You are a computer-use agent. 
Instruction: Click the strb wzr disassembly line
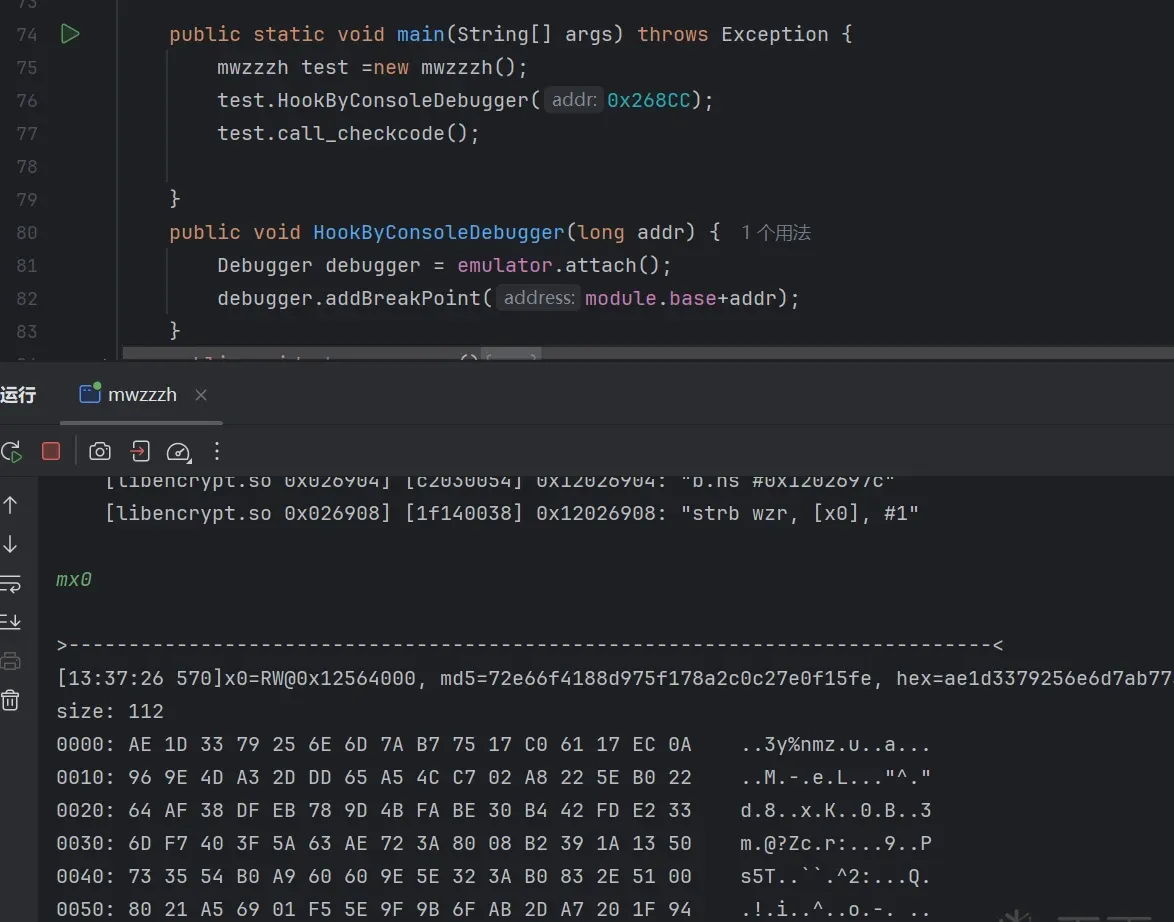point(511,514)
